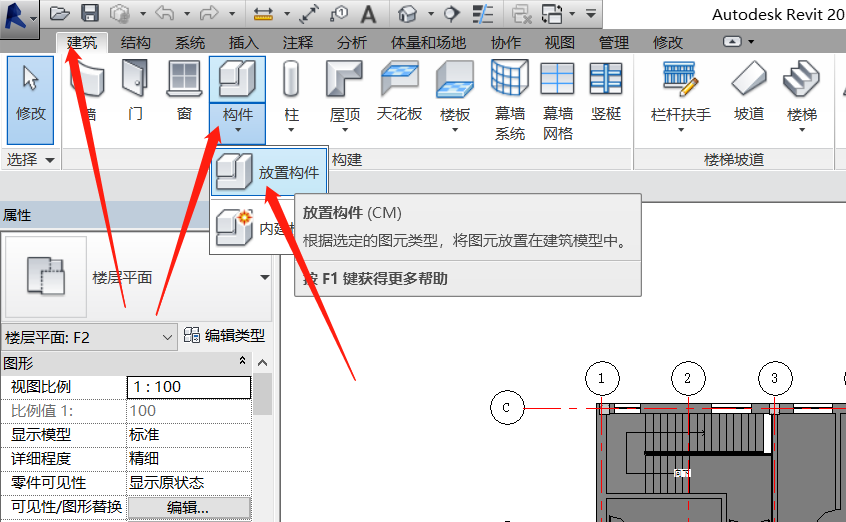Open the Railing tool dropdown
846x522 pixels.
tap(680, 130)
